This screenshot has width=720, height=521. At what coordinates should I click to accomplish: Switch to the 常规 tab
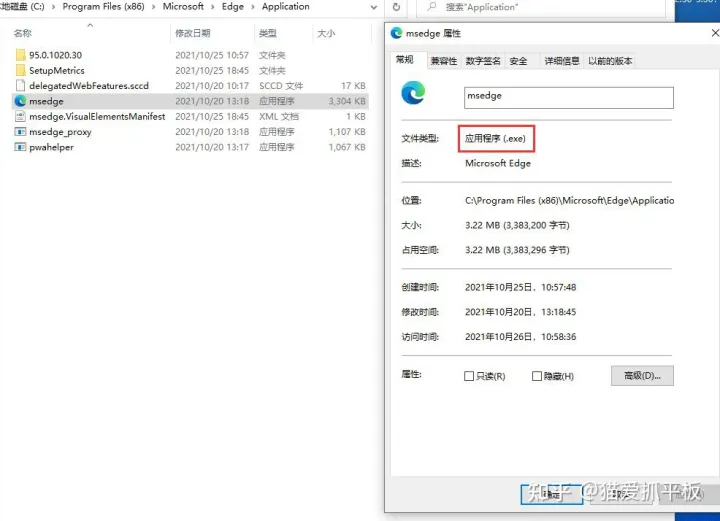click(x=405, y=60)
